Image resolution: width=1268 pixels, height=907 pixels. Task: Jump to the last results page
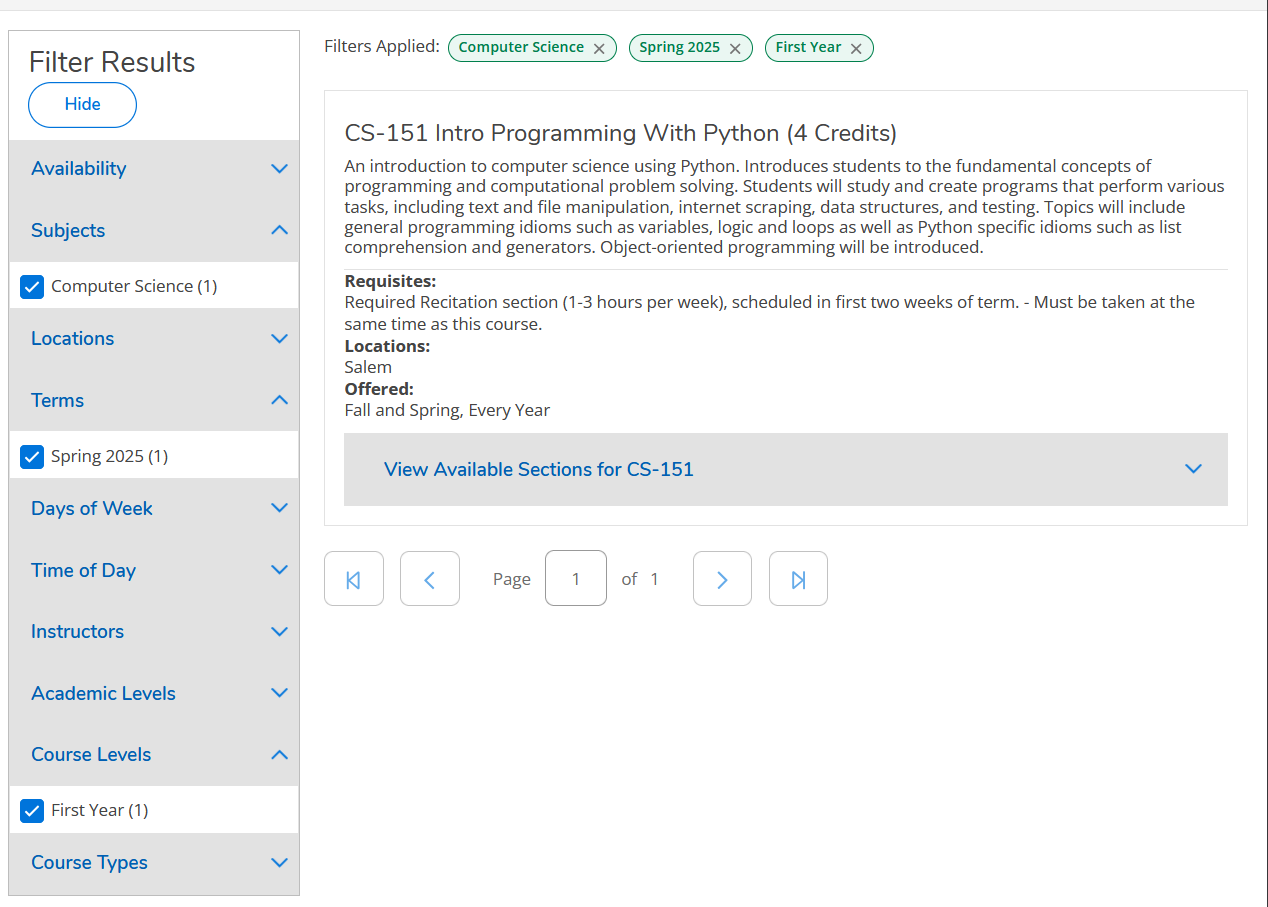[798, 579]
